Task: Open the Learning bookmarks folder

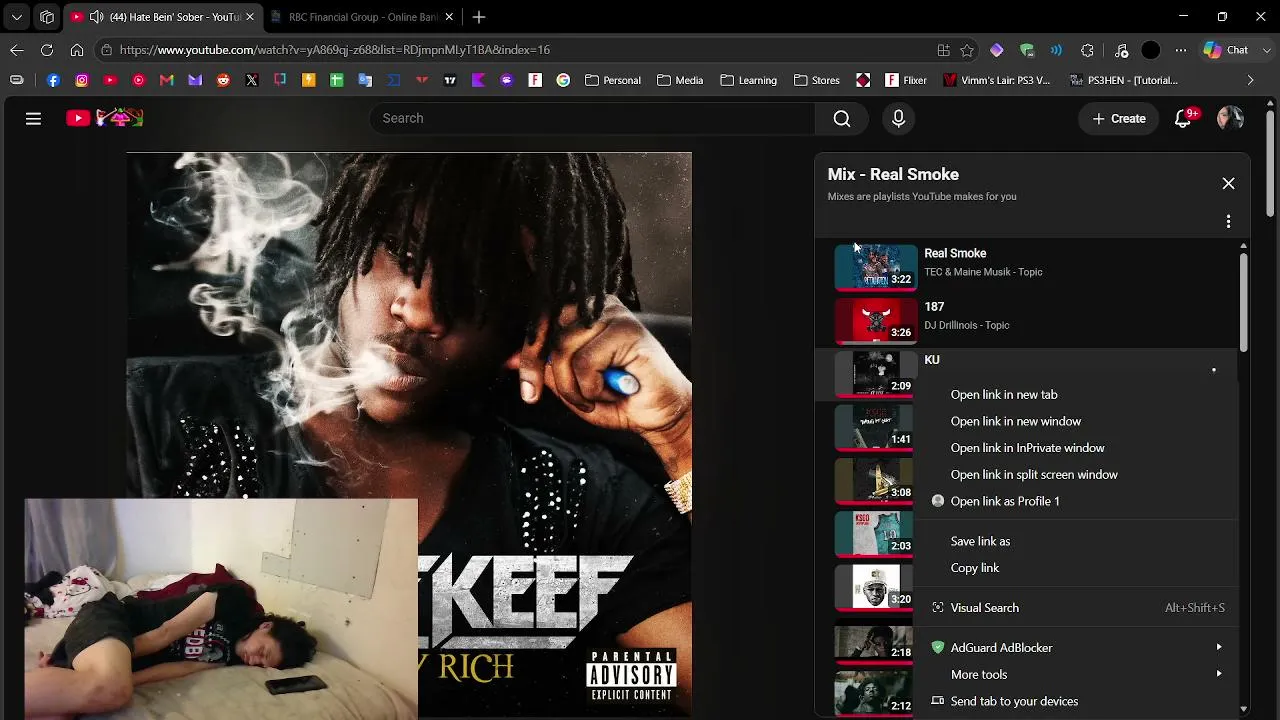Action: (x=748, y=80)
